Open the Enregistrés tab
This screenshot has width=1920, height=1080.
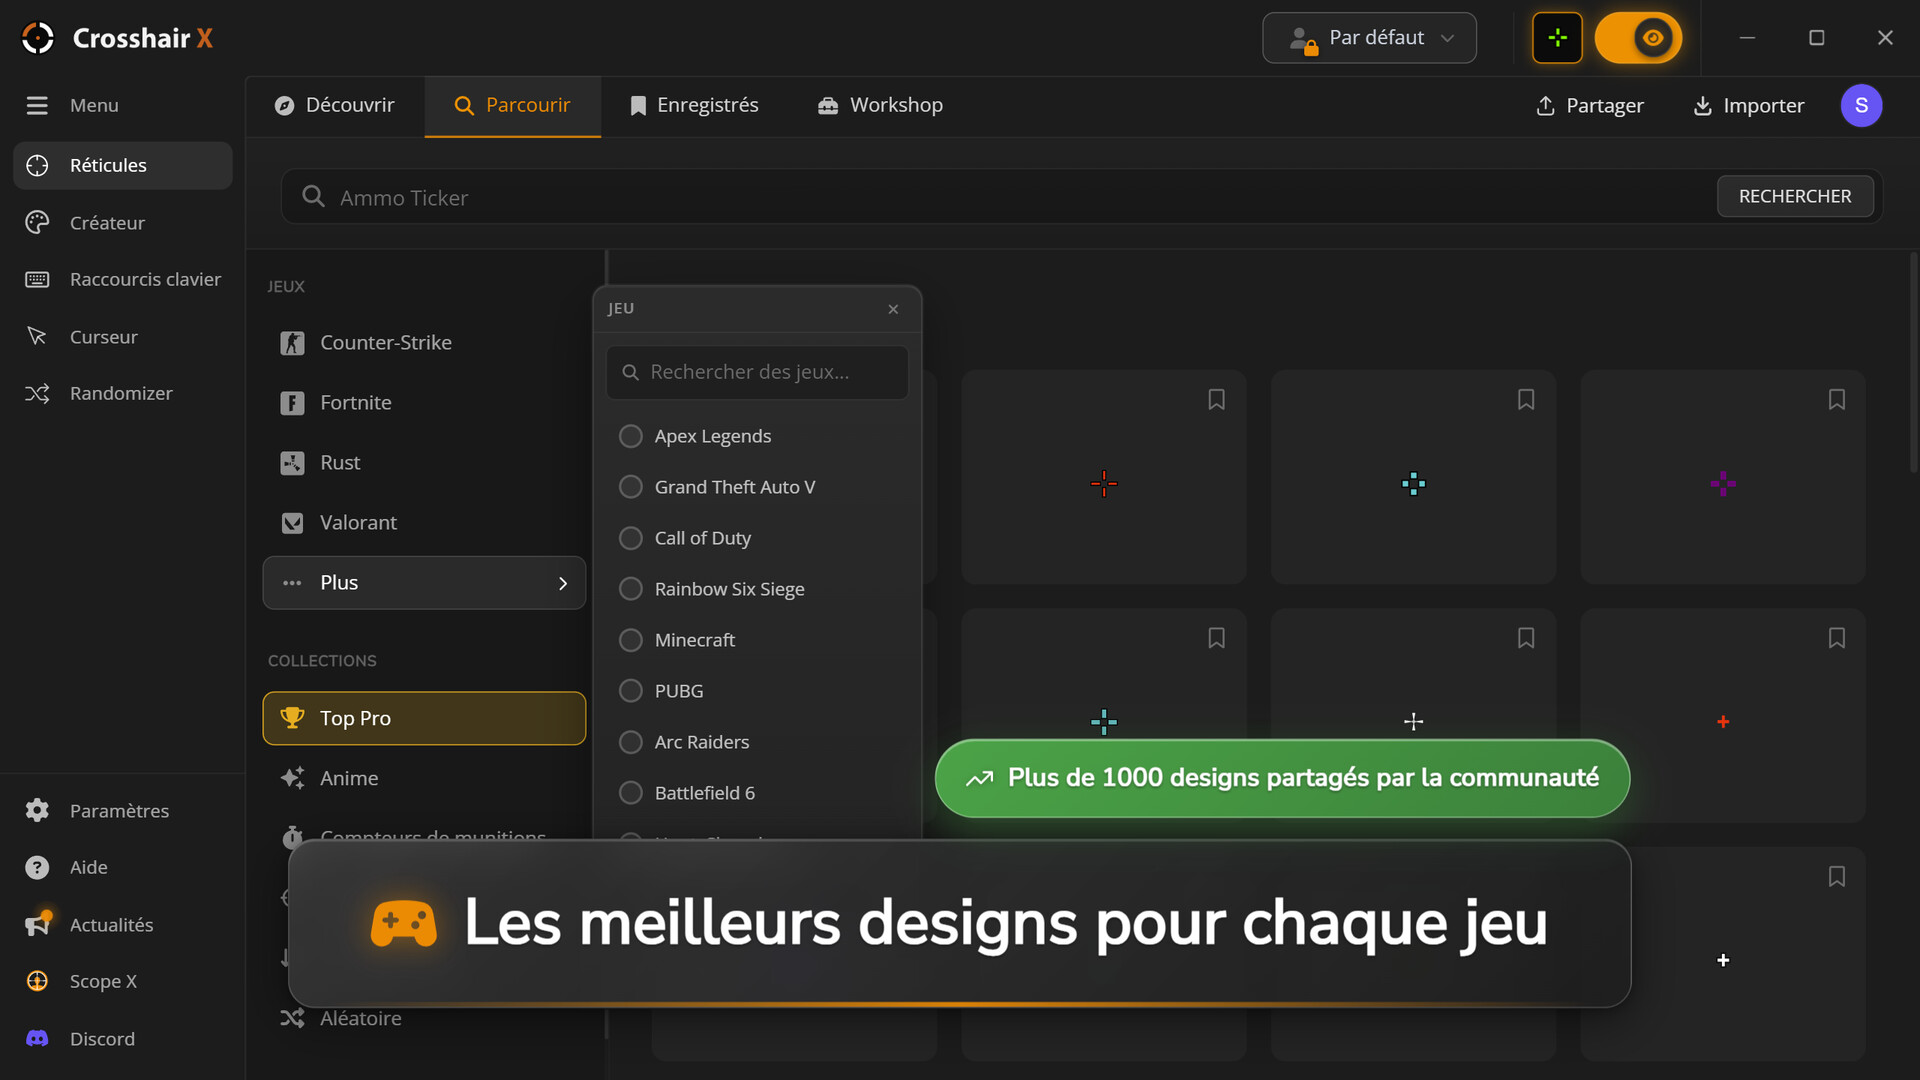coord(694,105)
